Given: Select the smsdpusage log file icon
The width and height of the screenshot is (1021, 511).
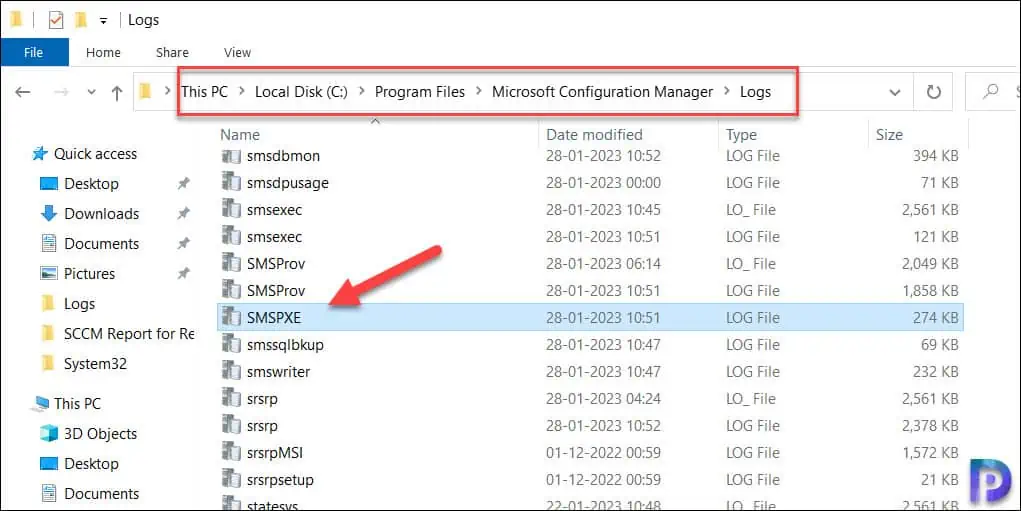Looking at the screenshot, I should coord(231,182).
